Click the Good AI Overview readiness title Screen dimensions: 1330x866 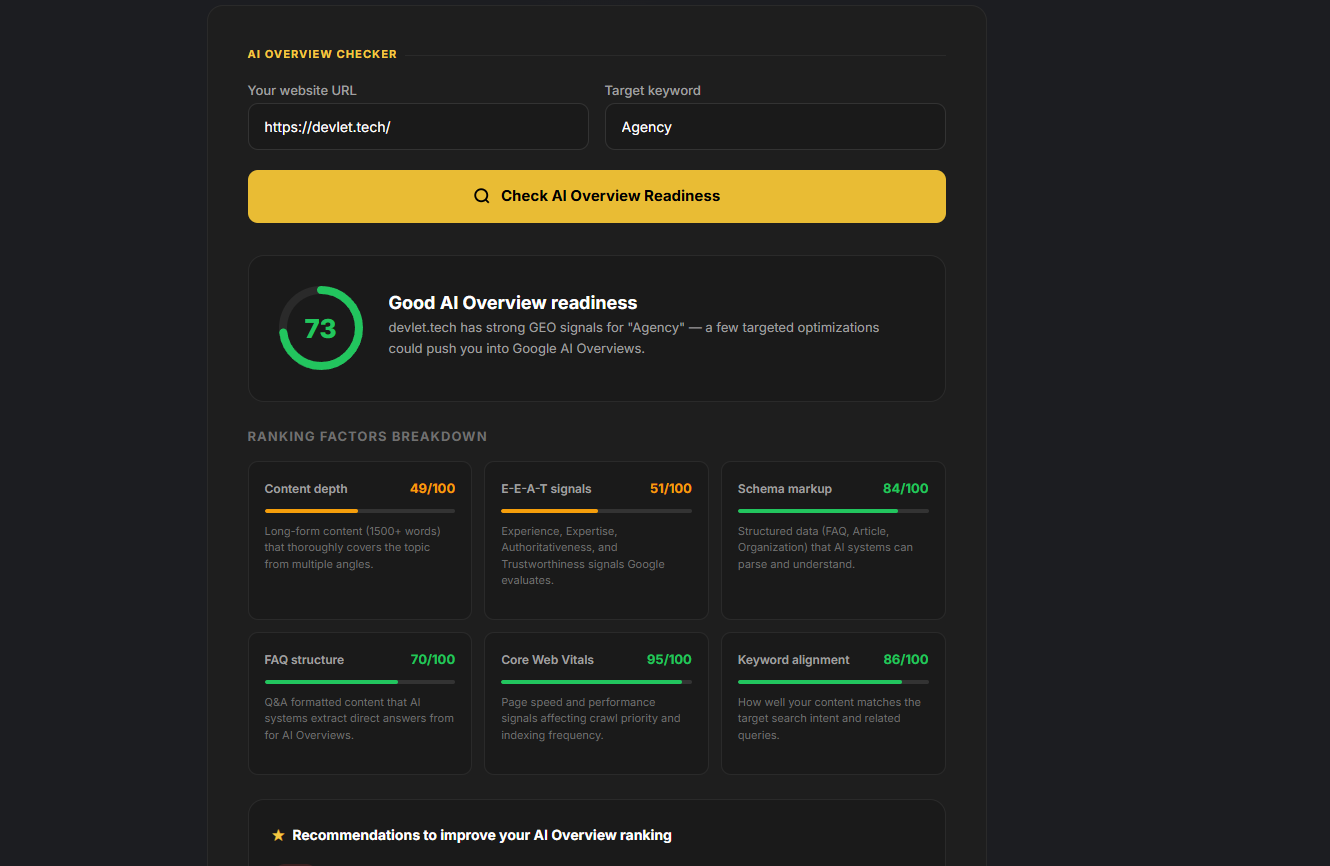[x=513, y=303]
